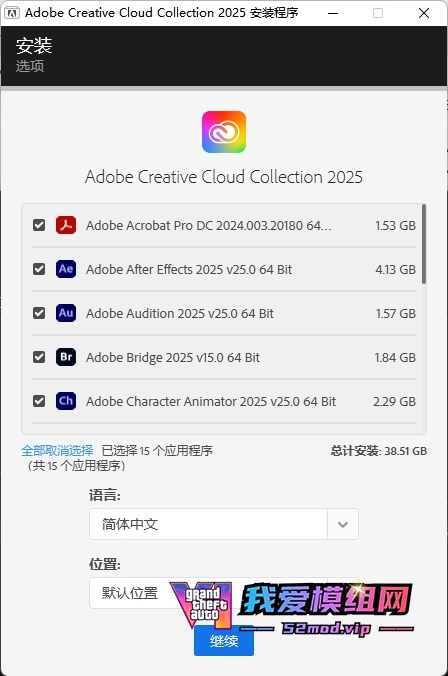The height and width of the screenshot is (676, 448).
Task: Open the 简体中文 language combo box
Action: 224,524
